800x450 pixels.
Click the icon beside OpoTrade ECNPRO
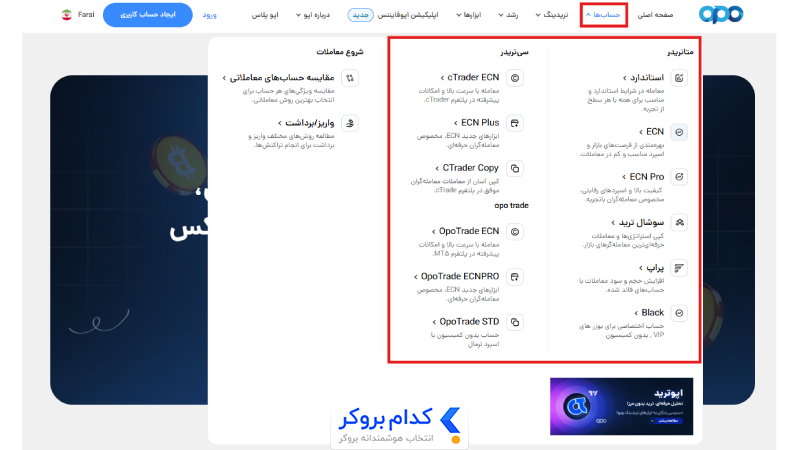coord(515,277)
